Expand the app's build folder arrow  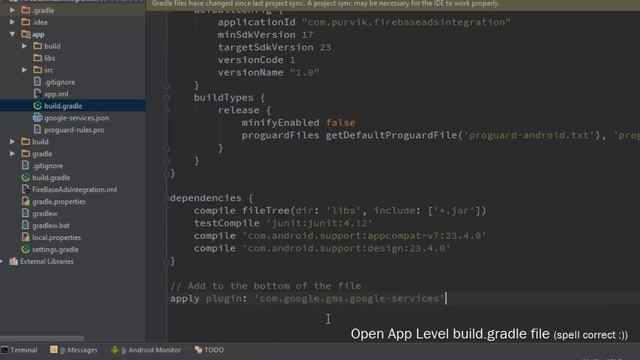(24, 46)
